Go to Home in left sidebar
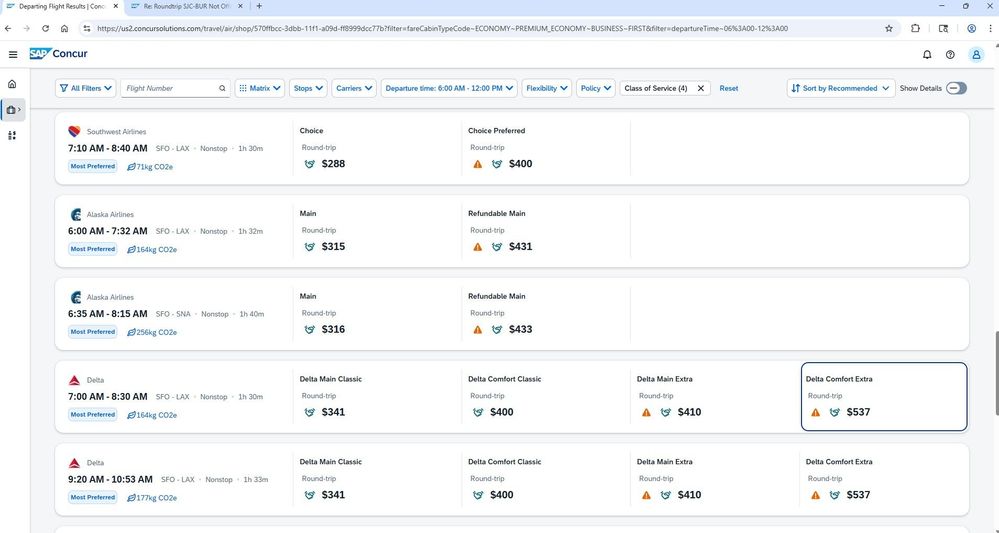Viewport: 999px width, 533px height. tap(12, 84)
